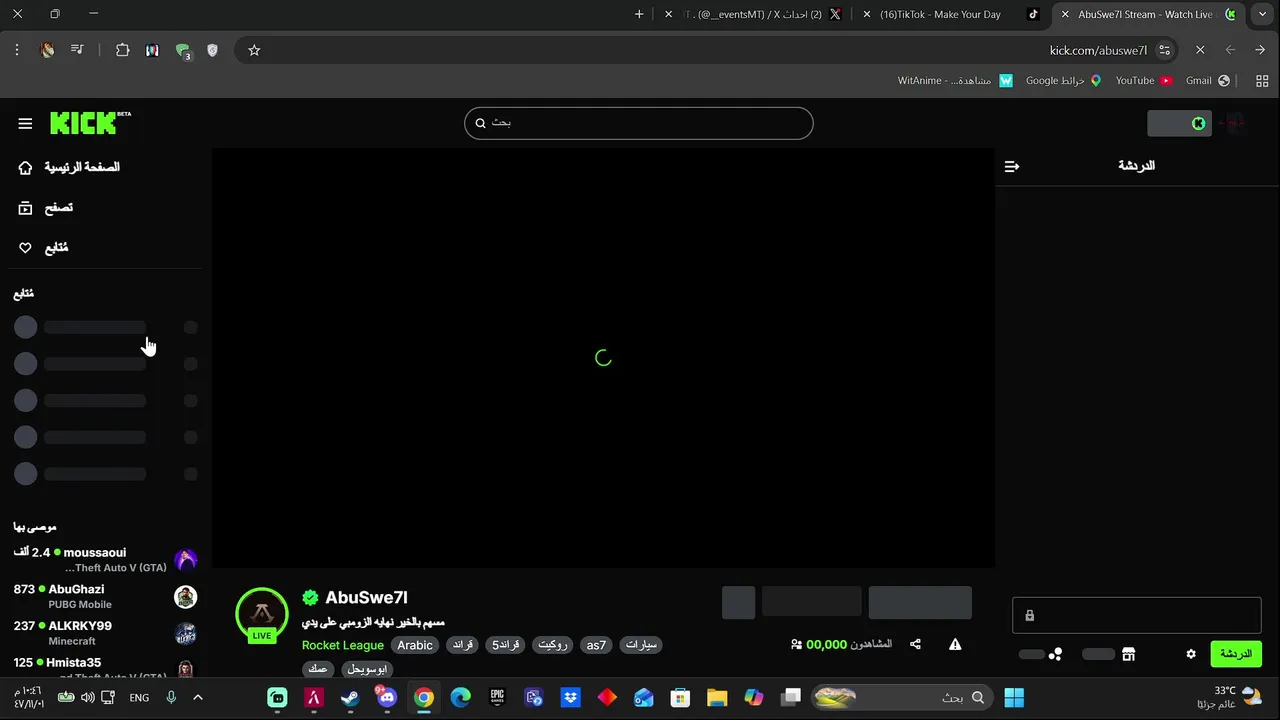Viewport: 1280px width, 720px height.
Task: Select the Arabic language tag
Action: point(415,645)
